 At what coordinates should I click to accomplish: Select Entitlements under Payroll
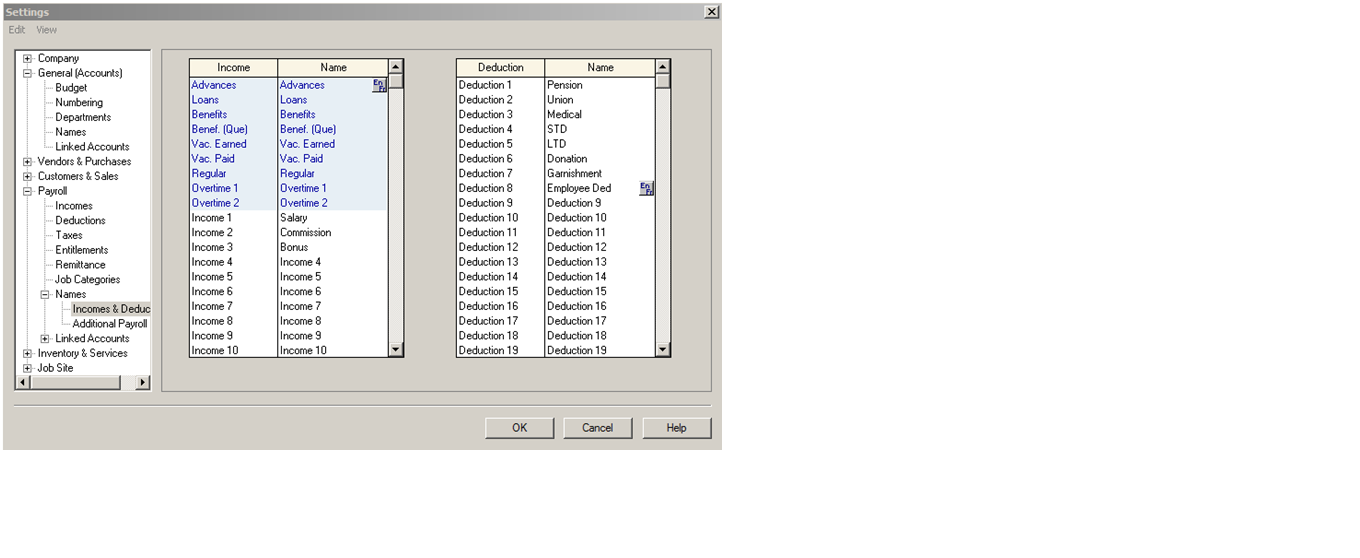click(x=82, y=250)
